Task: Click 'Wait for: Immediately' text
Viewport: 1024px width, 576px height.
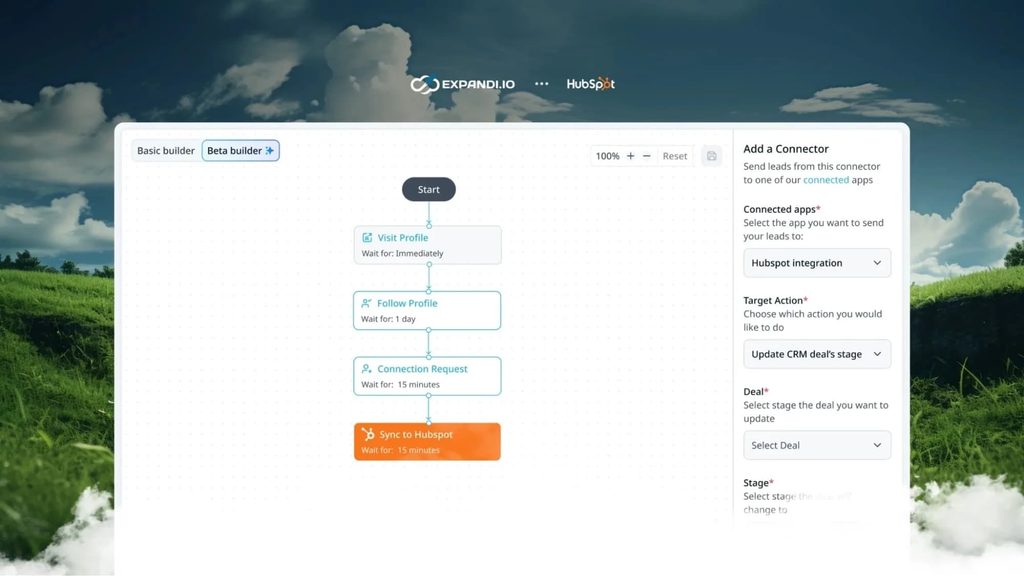Action: coord(402,253)
